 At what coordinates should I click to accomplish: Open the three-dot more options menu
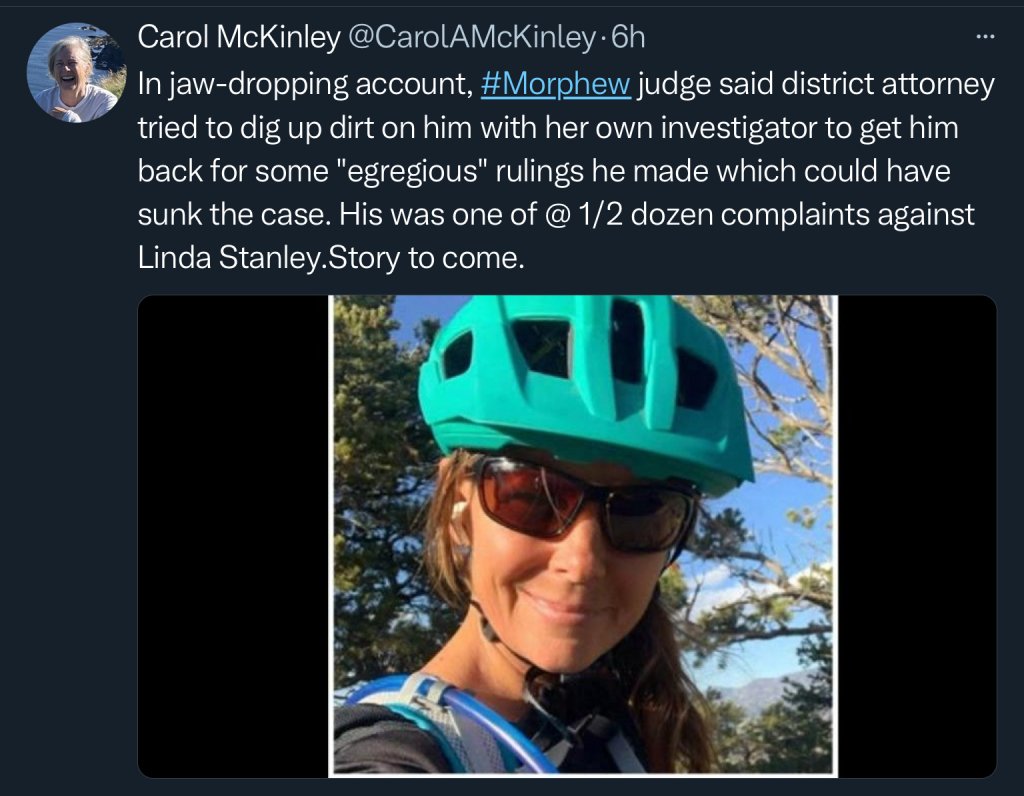(984, 39)
